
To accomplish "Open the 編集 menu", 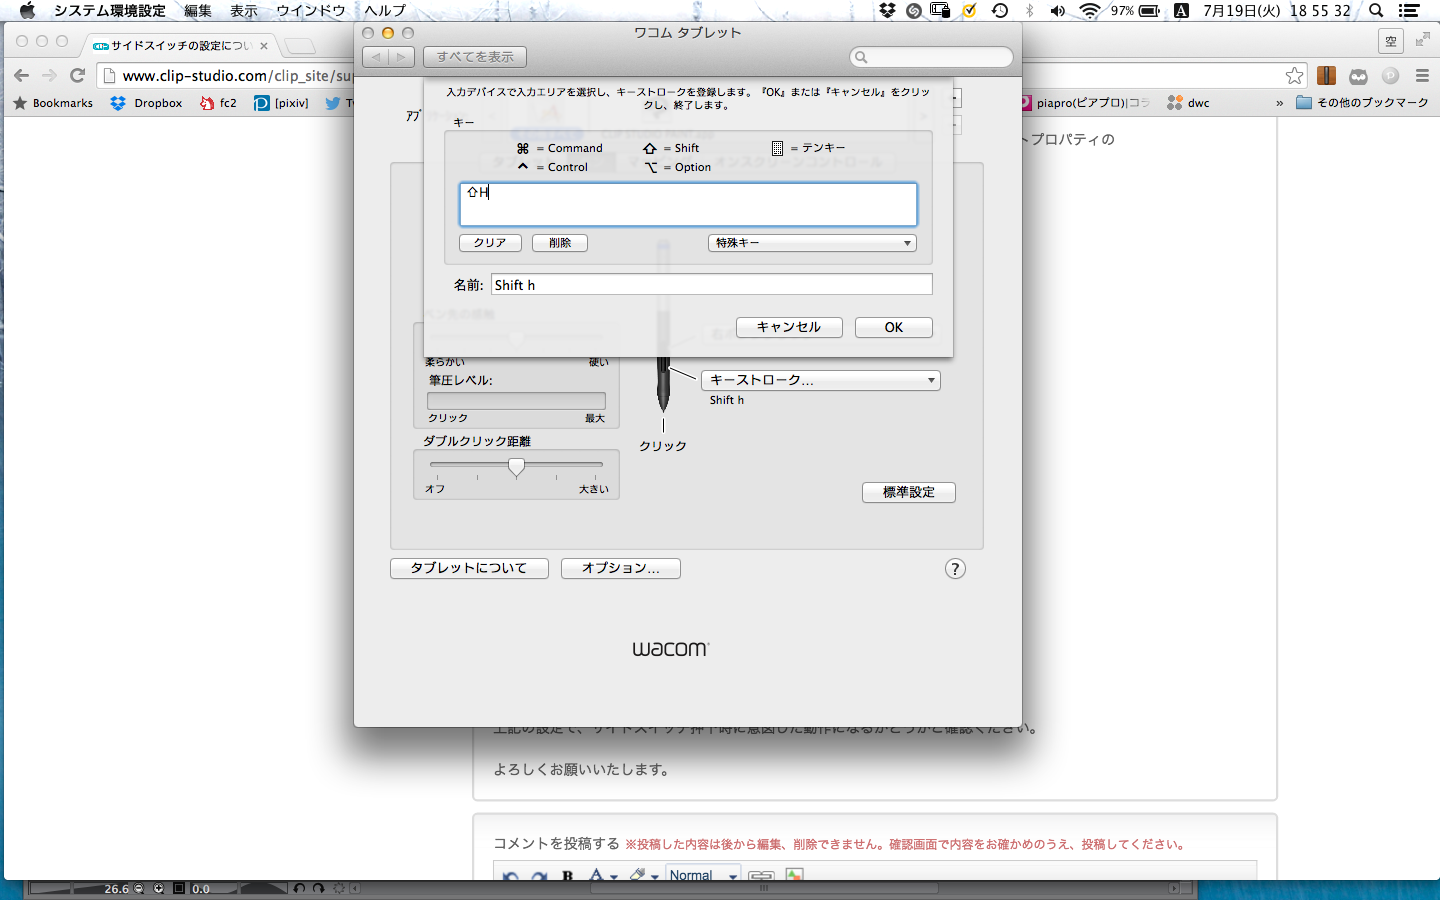I will pyautogui.click(x=198, y=11).
